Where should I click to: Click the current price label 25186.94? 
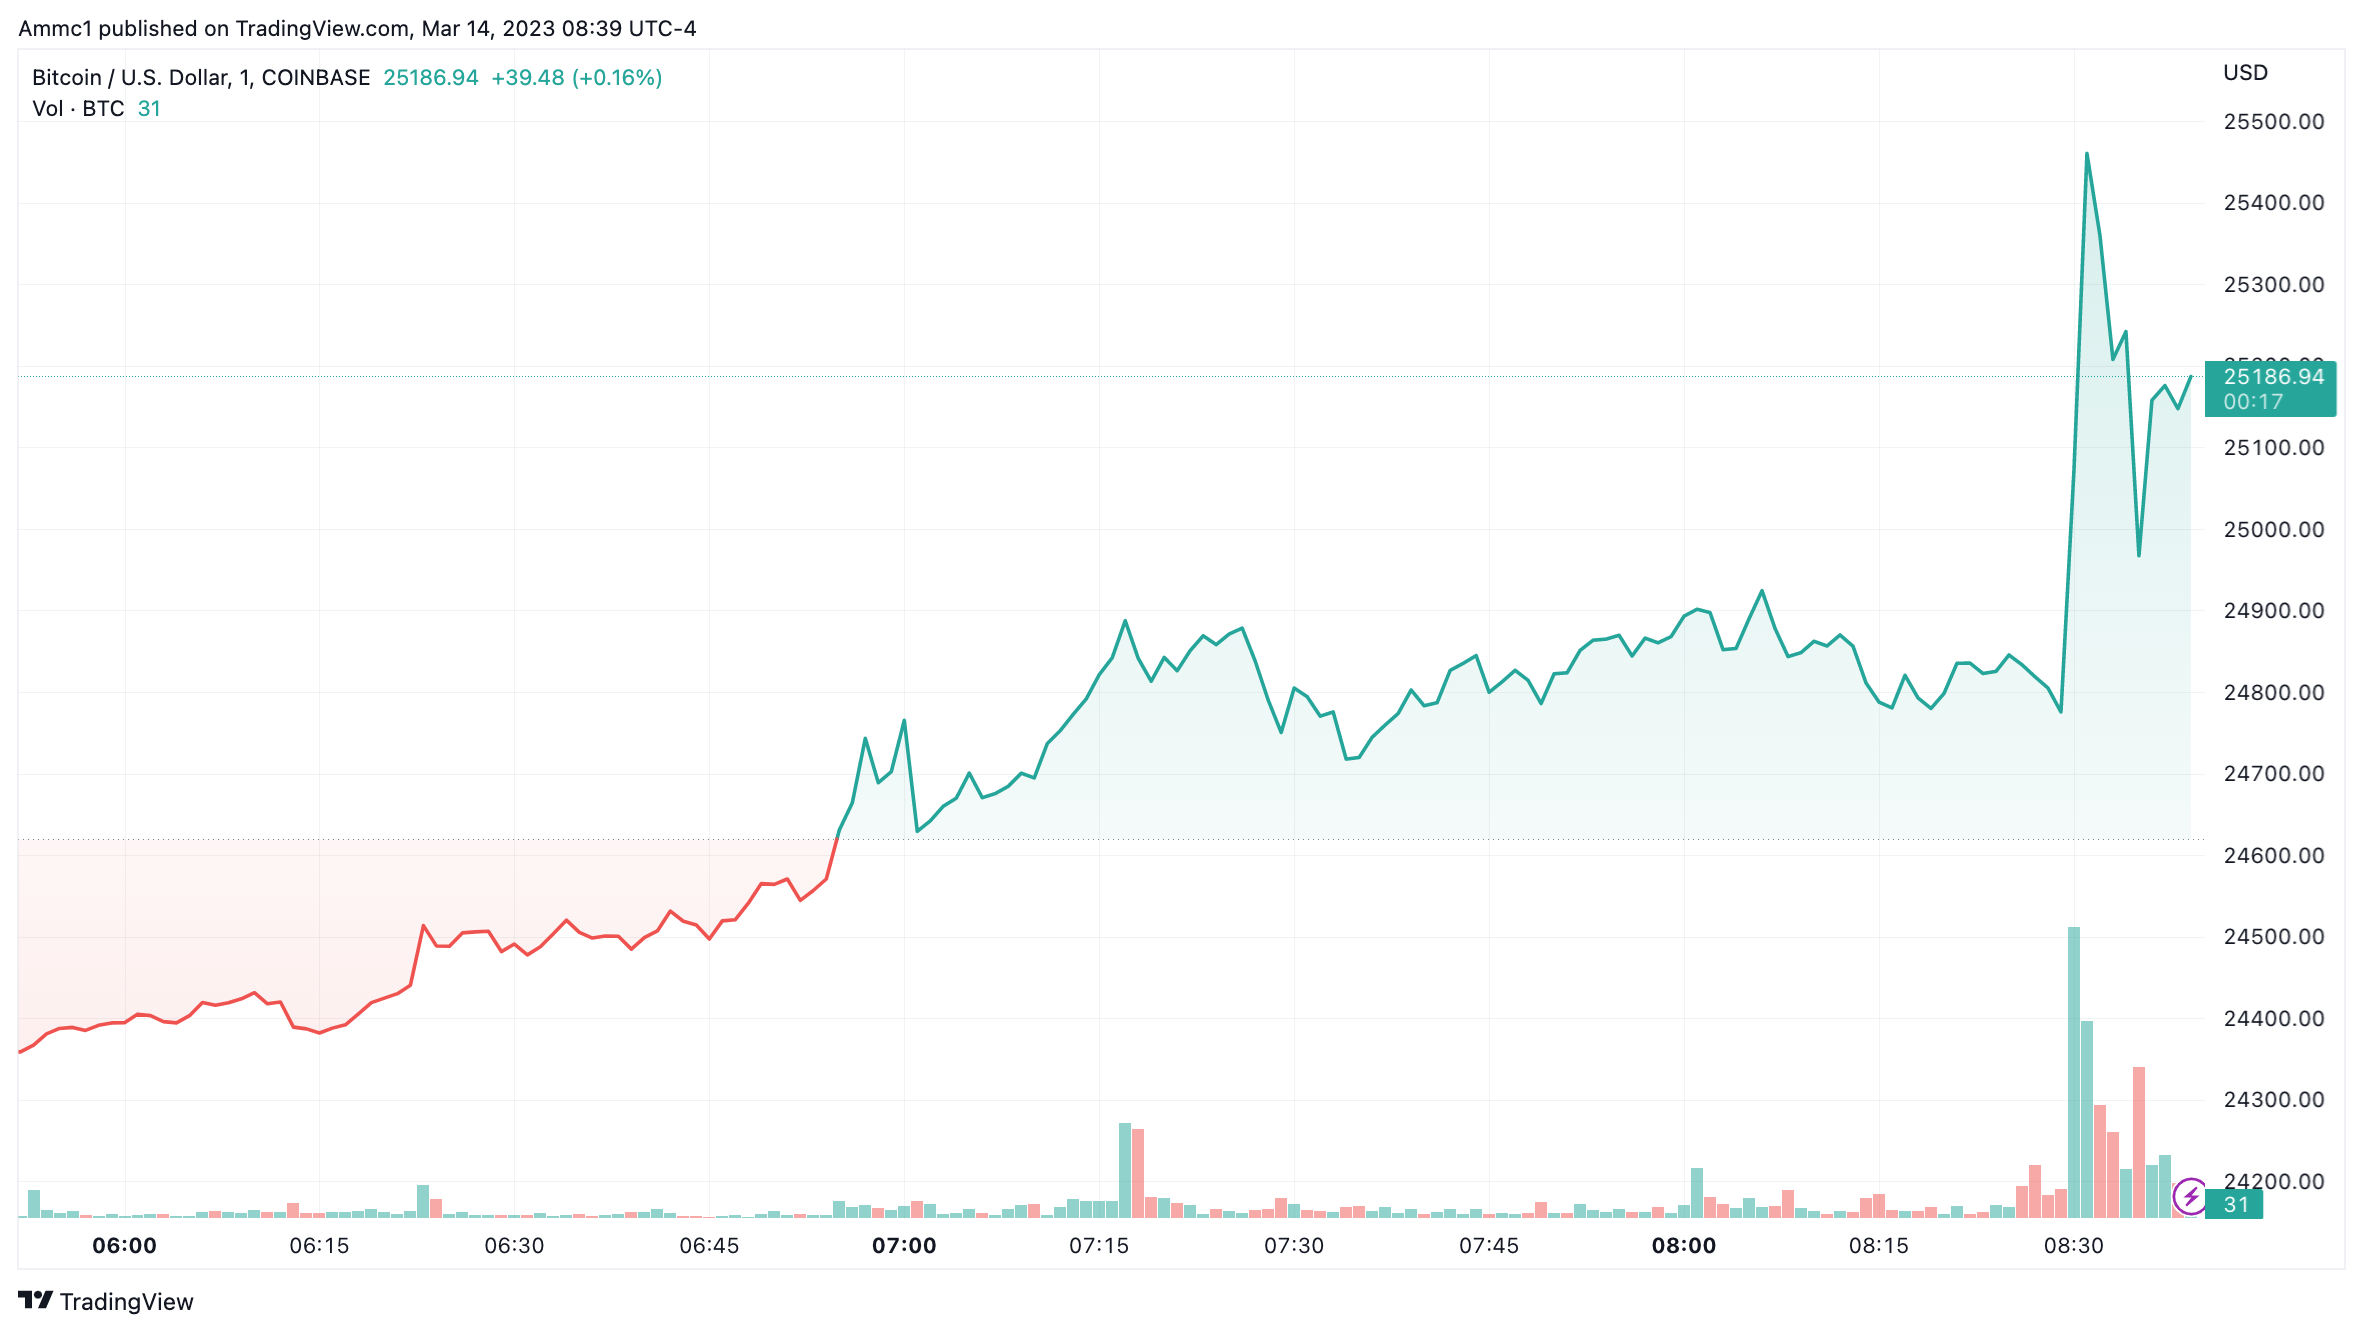(x=2273, y=377)
